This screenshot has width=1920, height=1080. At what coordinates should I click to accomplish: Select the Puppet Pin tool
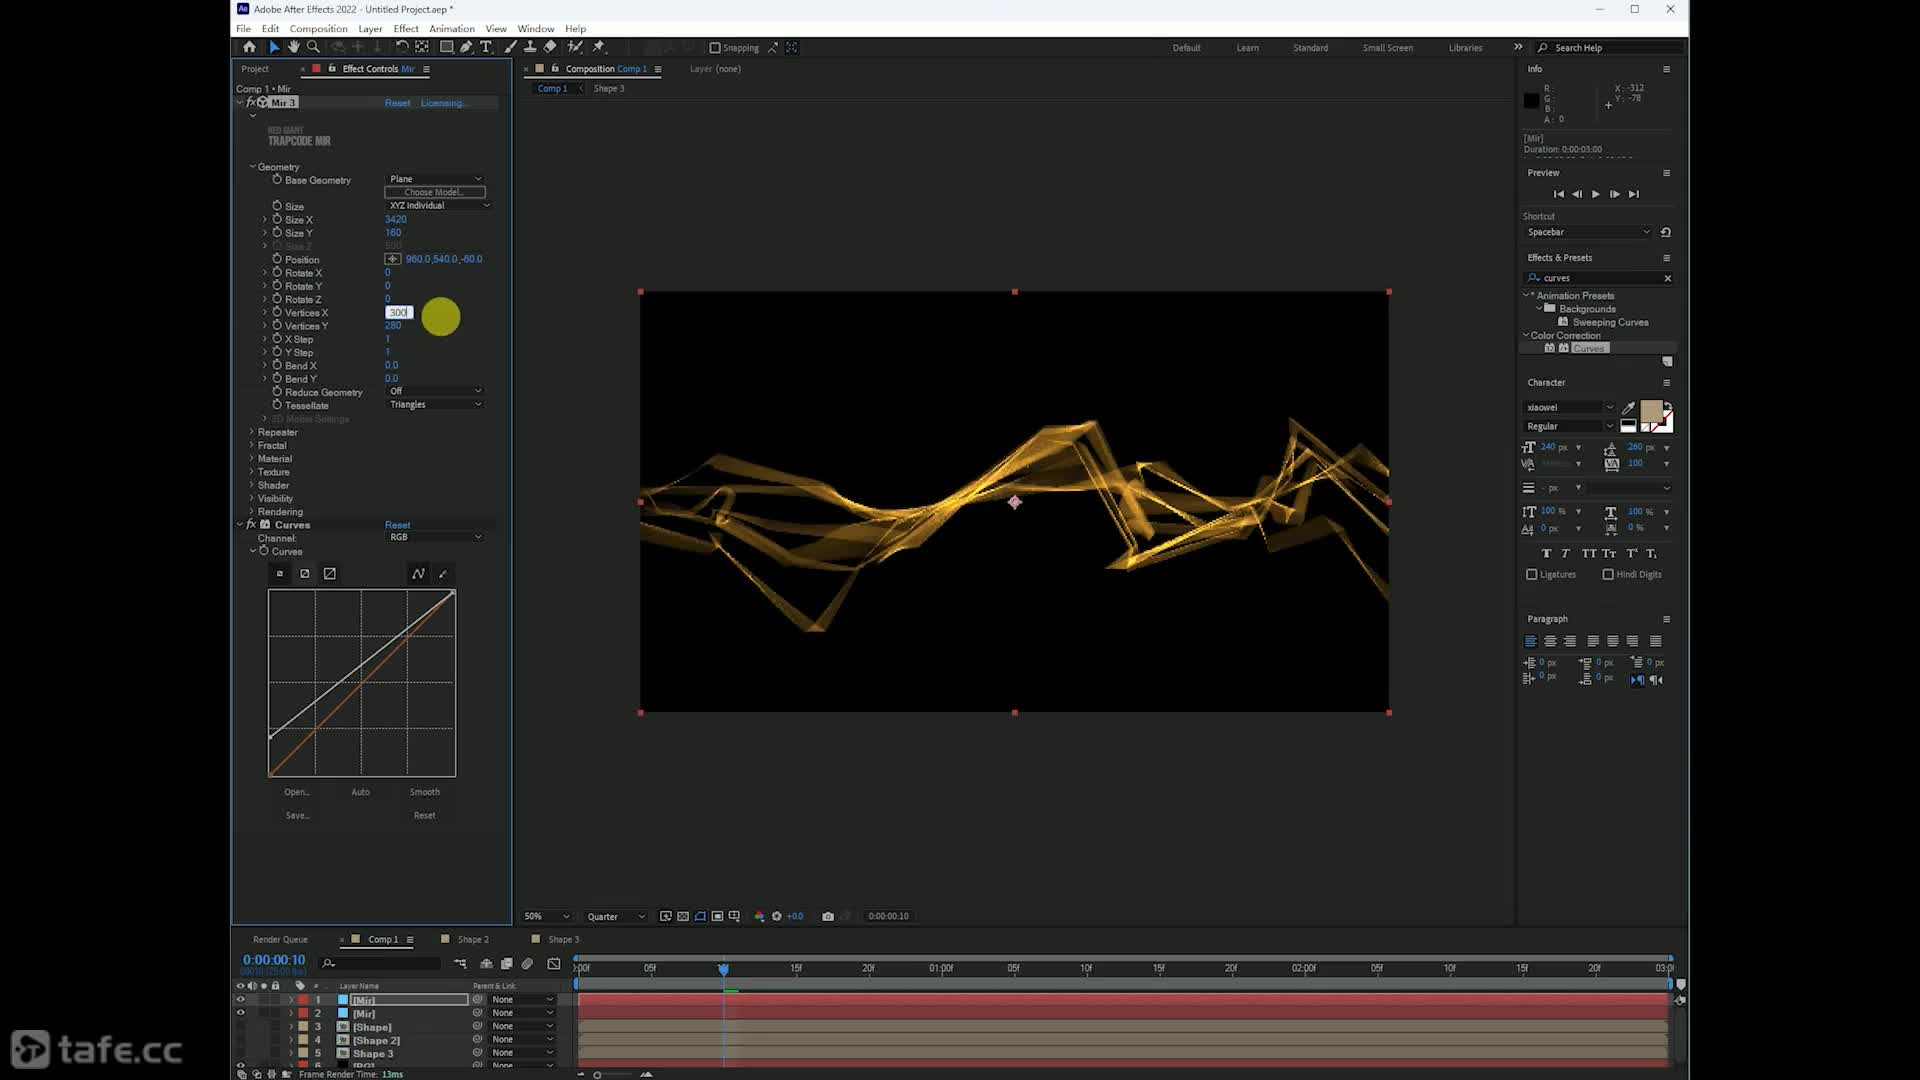[598, 47]
